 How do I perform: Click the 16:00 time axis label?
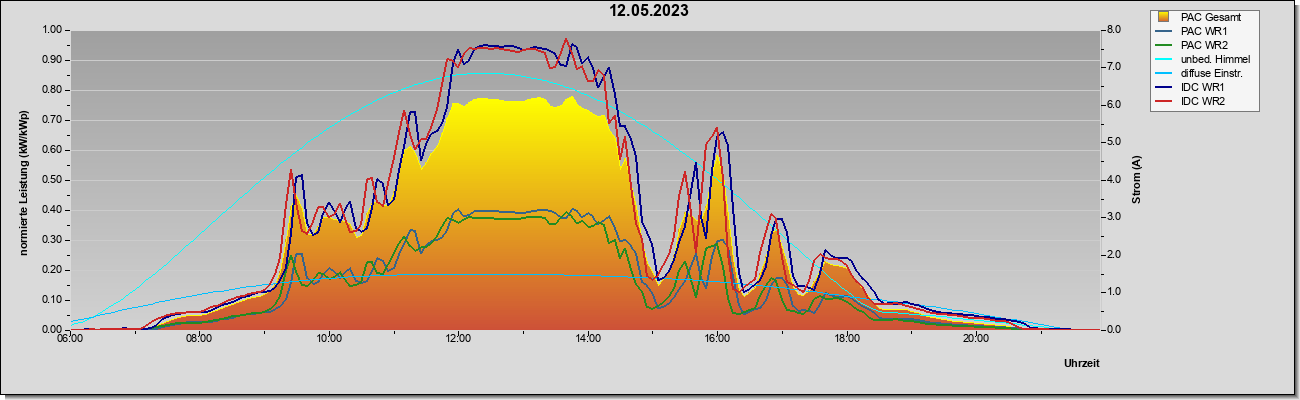click(x=717, y=338)
